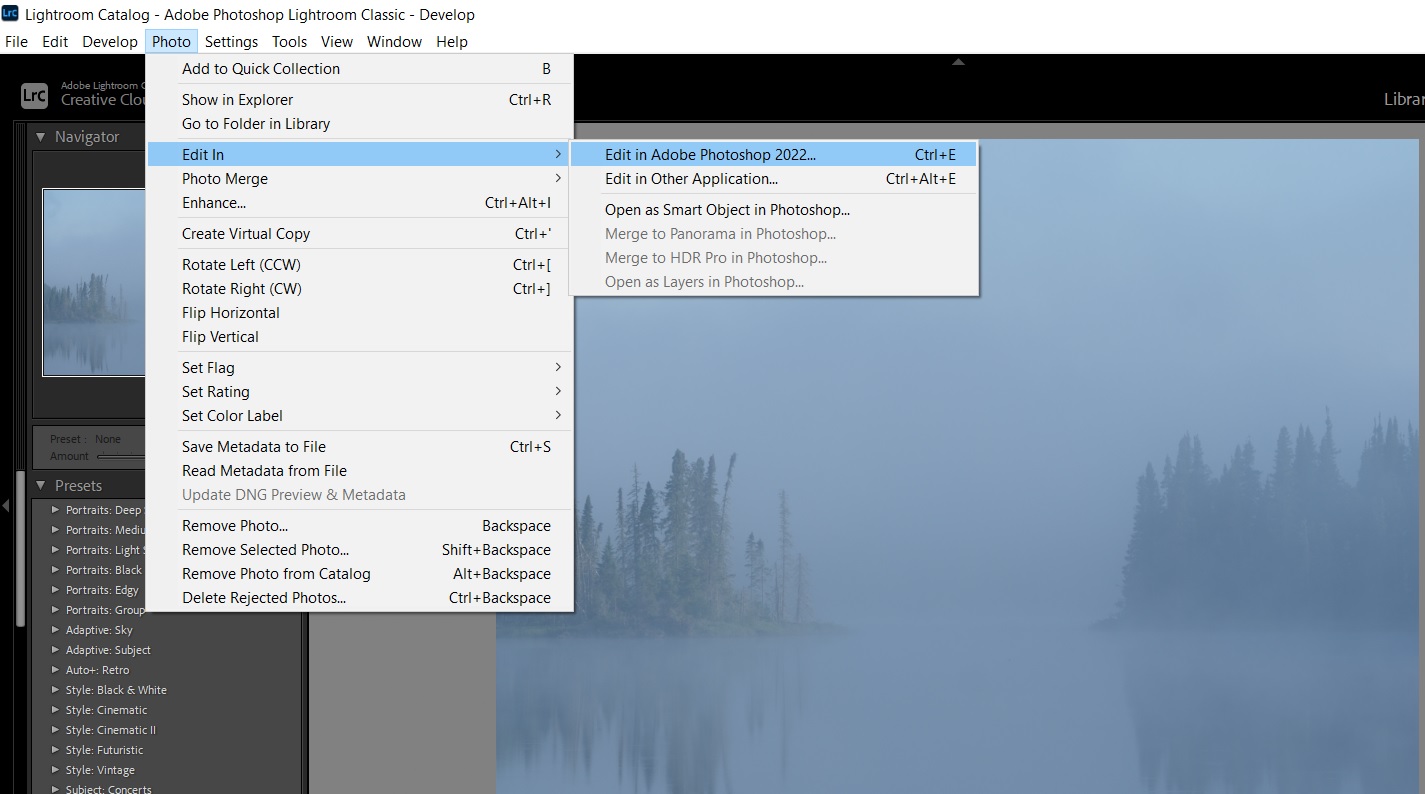
Task: Expand the Subject: Concerts preset group
Action: [54, 789]
